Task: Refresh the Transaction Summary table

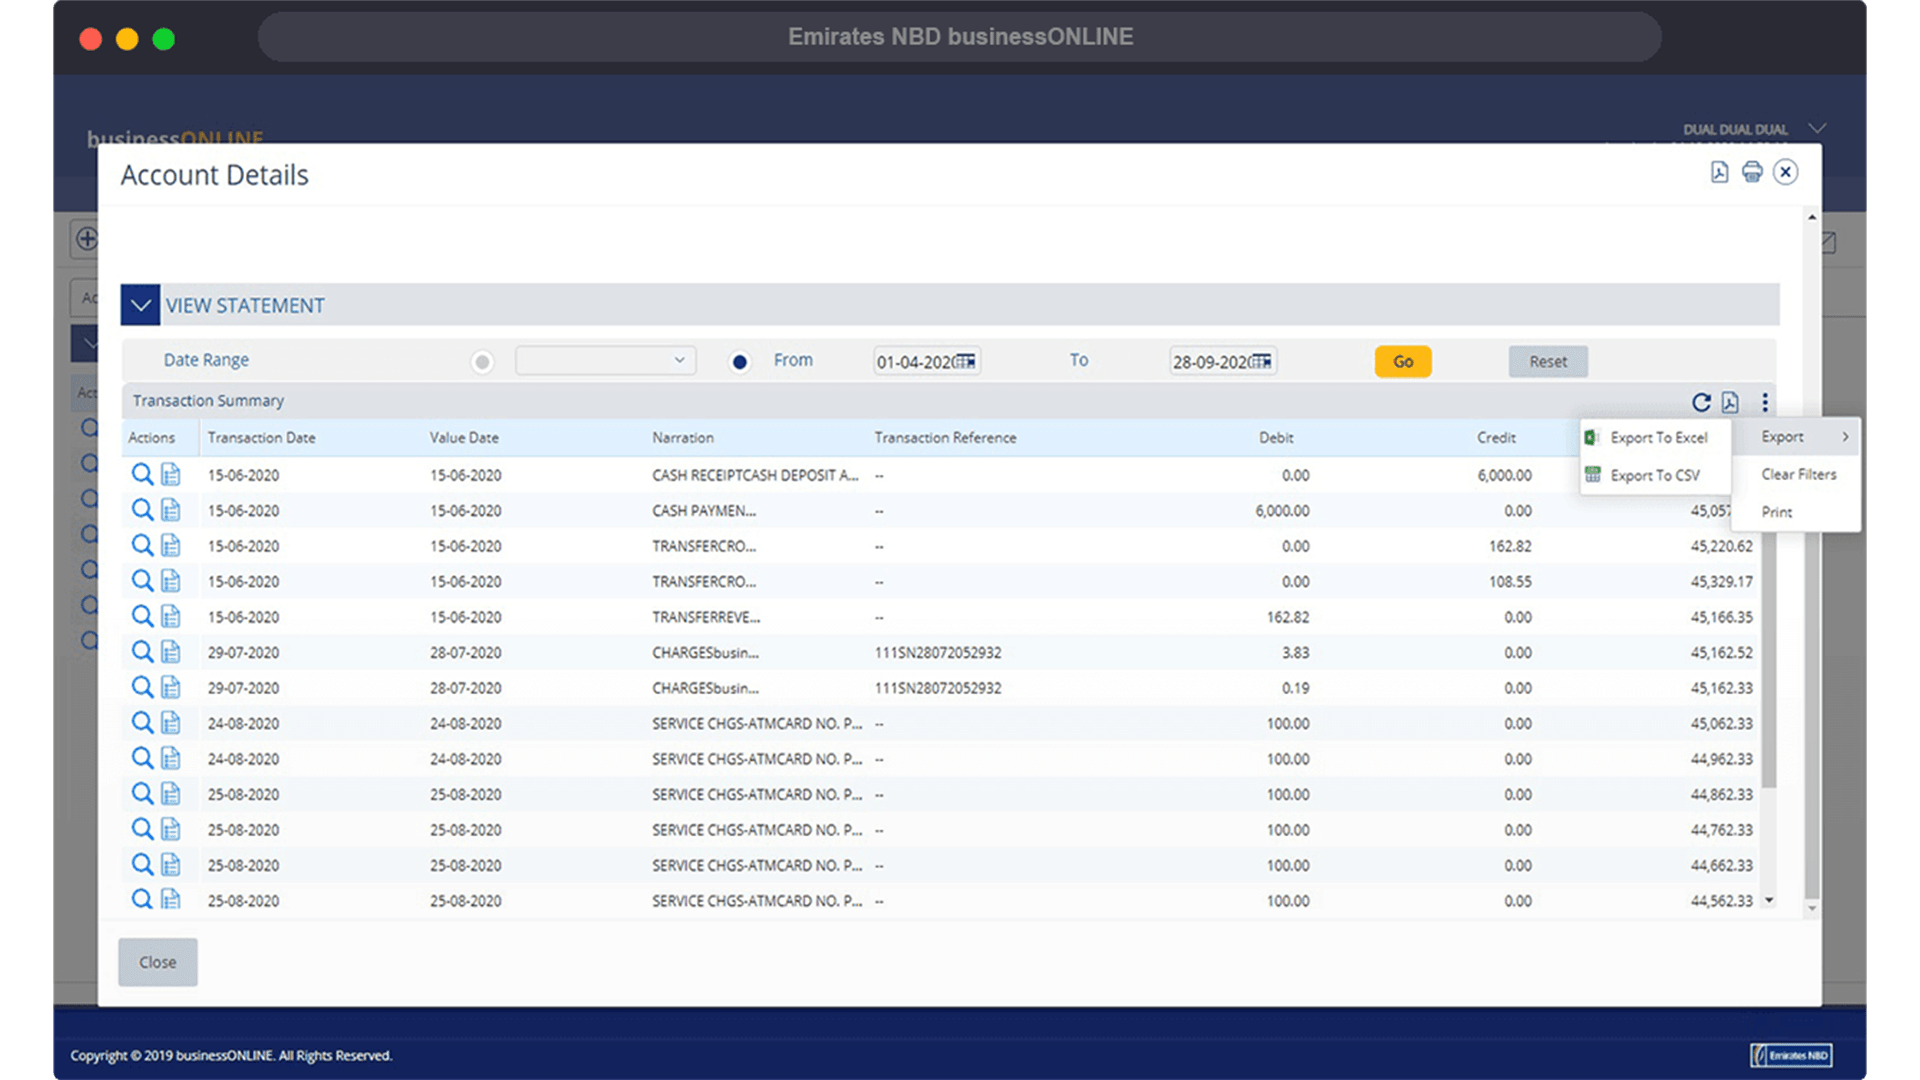Action: click(1700, 402)
